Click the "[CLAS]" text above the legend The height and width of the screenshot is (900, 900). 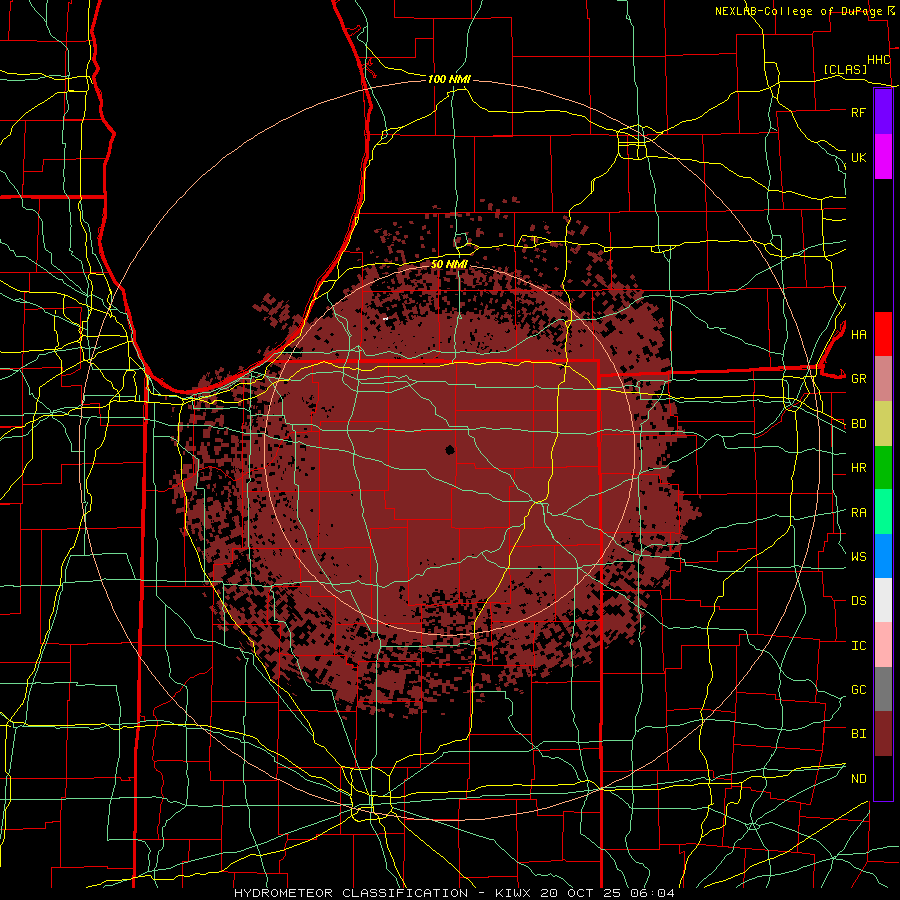[x=845, y=69]
